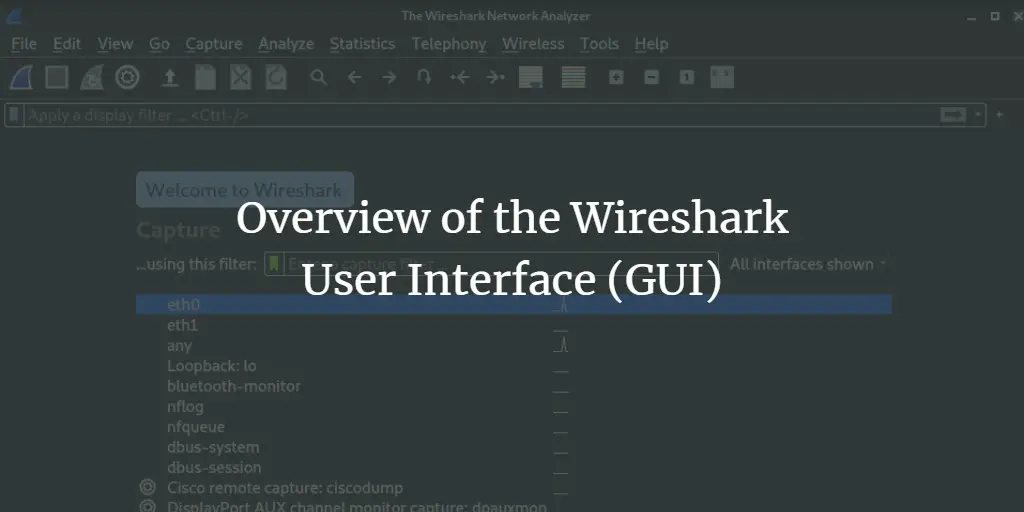Viewport: 1024px width, 512px height.
Task: Open capture filter bookmark icon
Action: coord(274,264)
